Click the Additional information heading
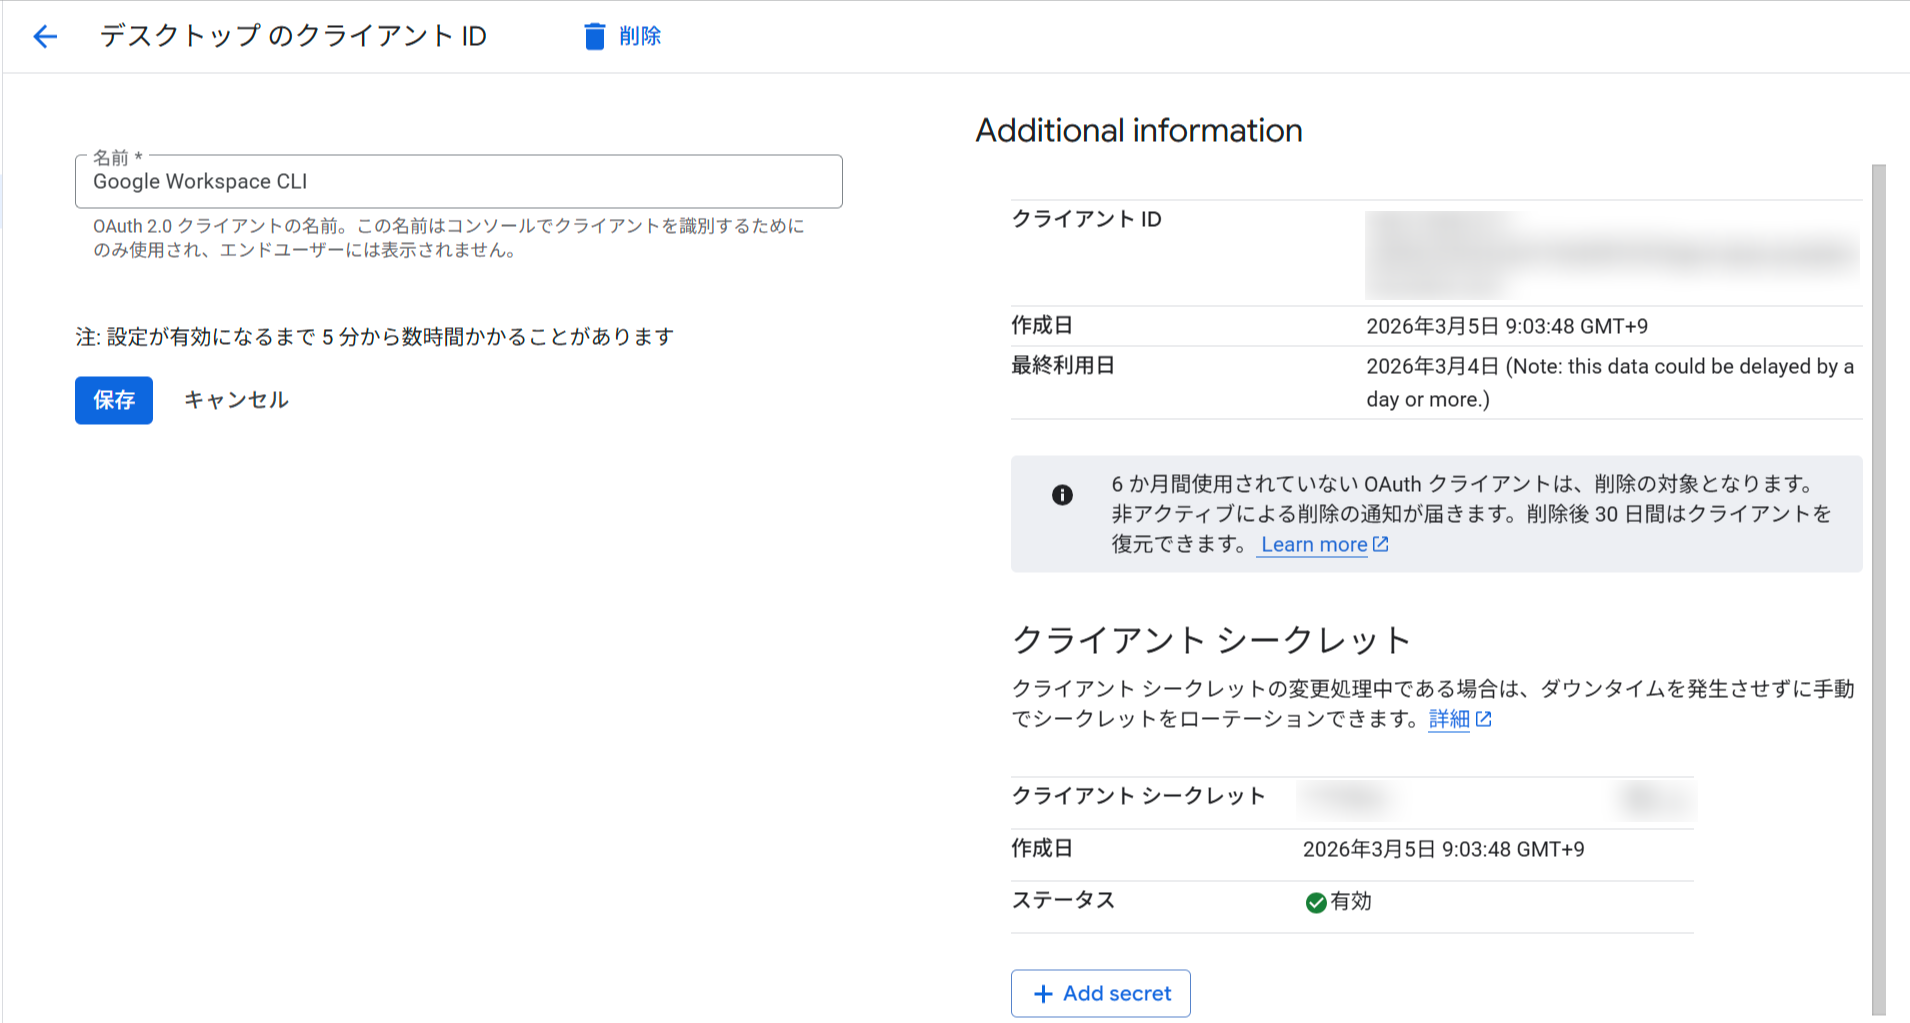1910x1023 pixels. (1139, 130)
